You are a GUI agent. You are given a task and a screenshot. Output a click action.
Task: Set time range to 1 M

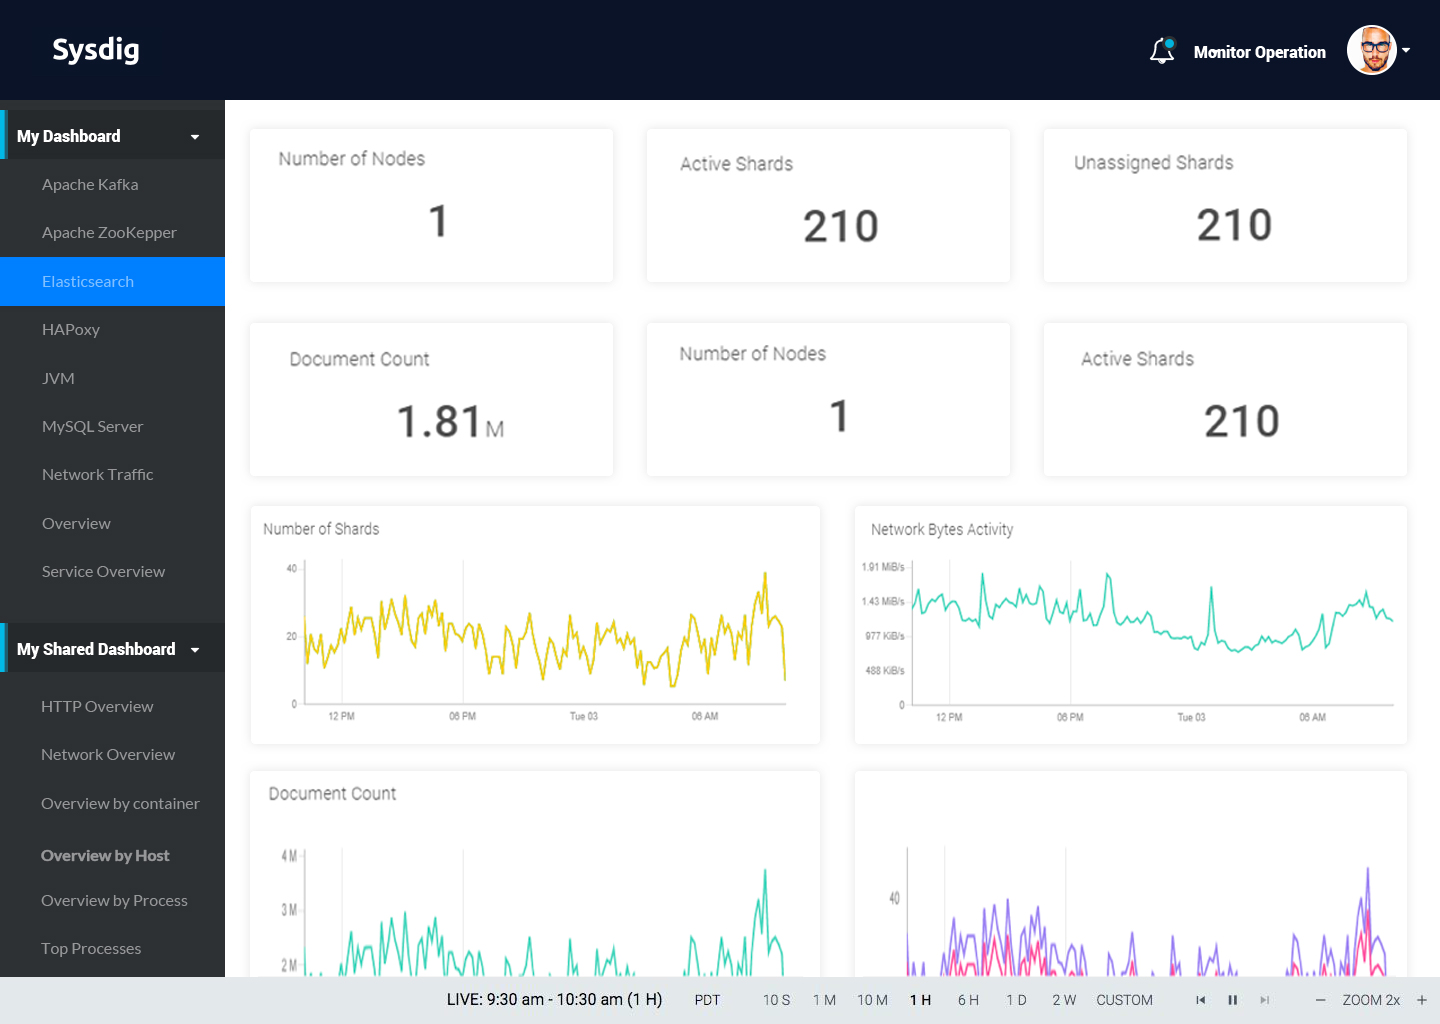[x=824, y=1000]
